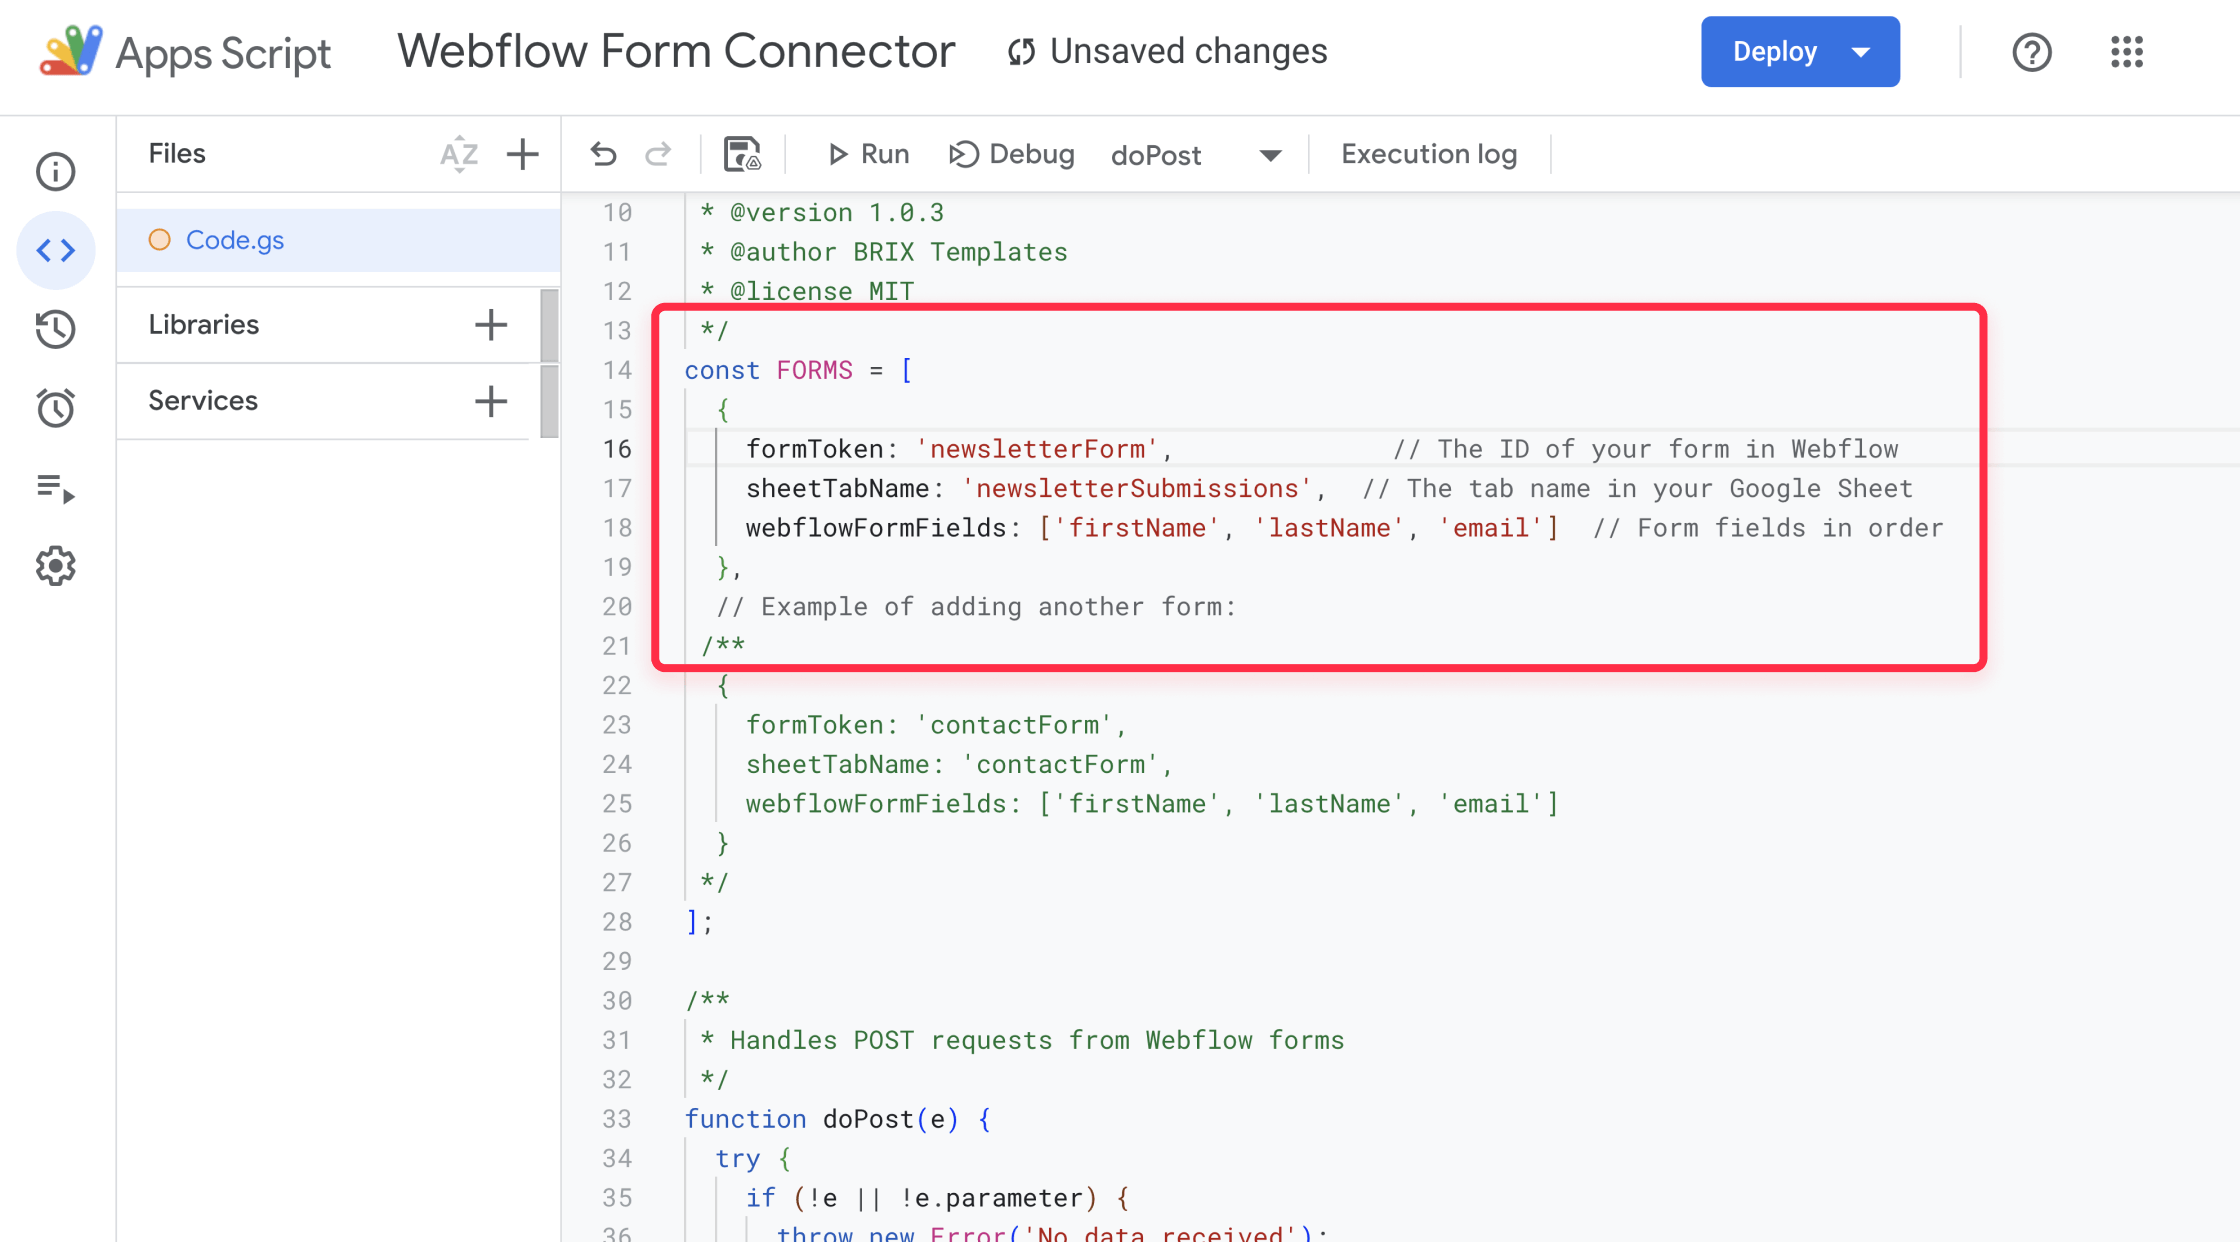Click the Deploy button
This screenshot has height=1242, width=2240.
click(x=1774, y=52)
